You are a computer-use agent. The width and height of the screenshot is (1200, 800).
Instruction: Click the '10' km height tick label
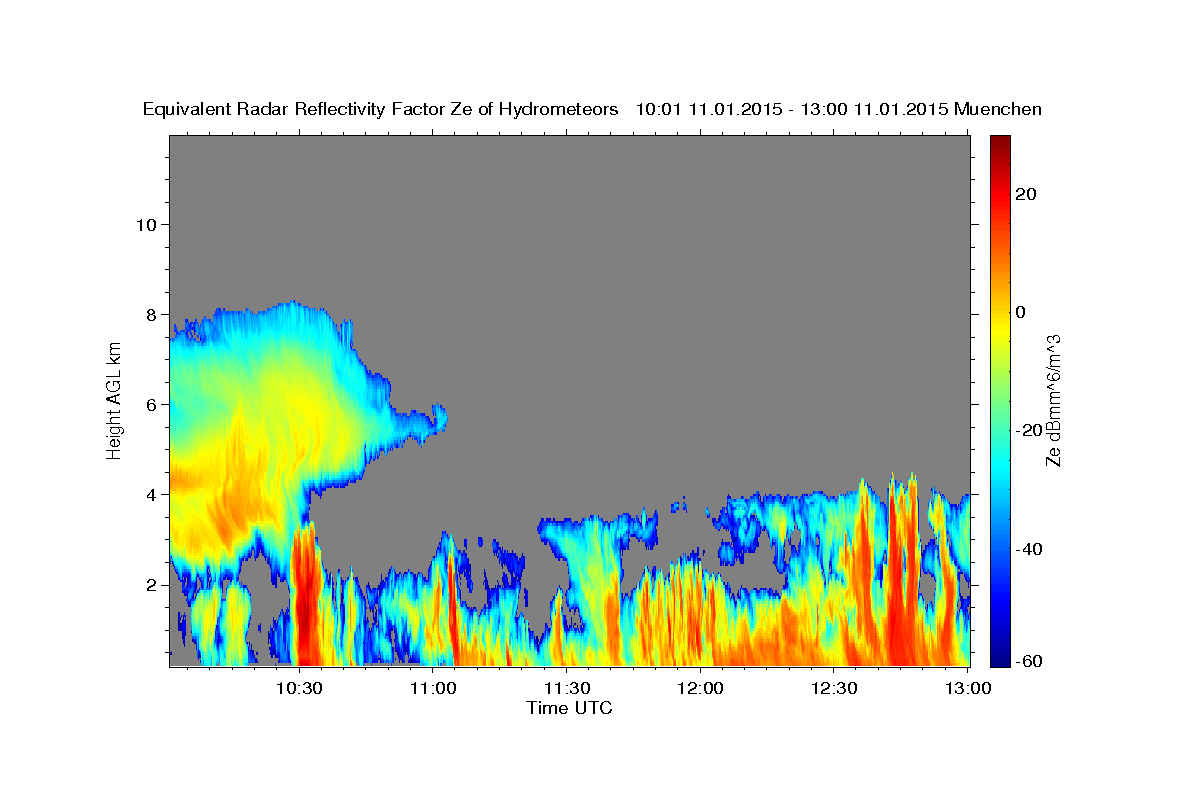tap(147, 224)
